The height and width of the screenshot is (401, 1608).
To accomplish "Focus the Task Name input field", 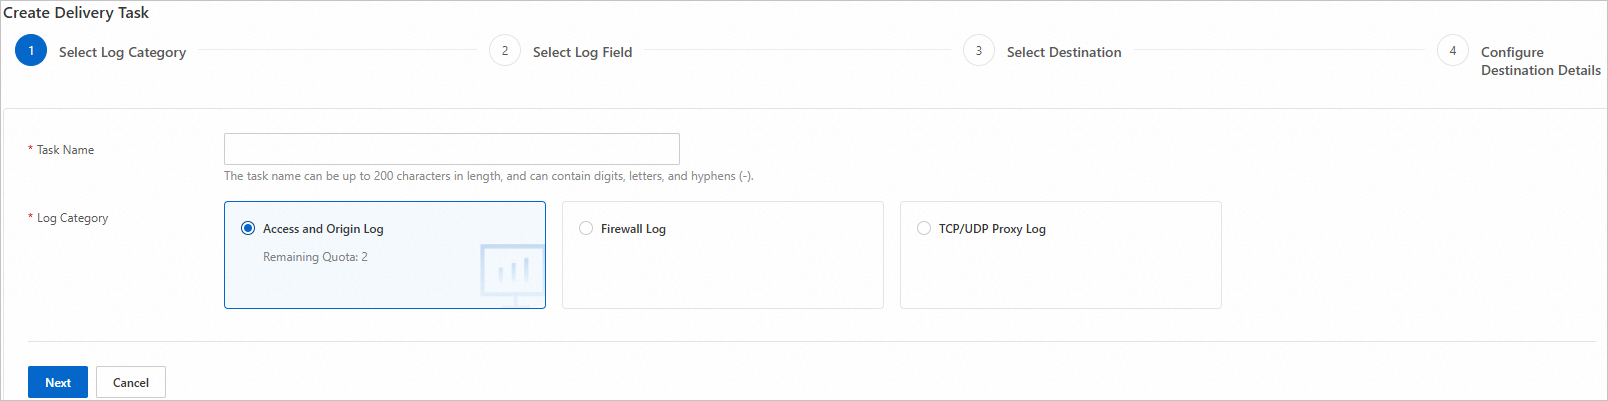I will click(x=452, y=149).
